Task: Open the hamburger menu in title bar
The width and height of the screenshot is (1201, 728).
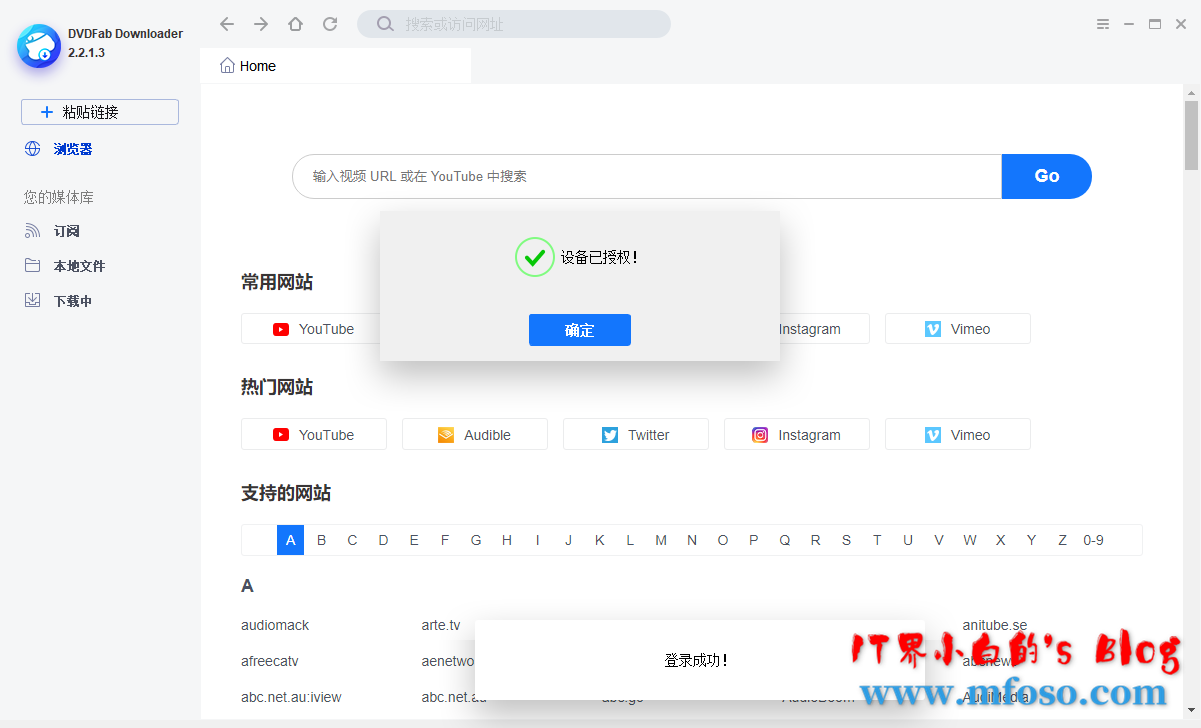Action: click(x=1103, y=24)
